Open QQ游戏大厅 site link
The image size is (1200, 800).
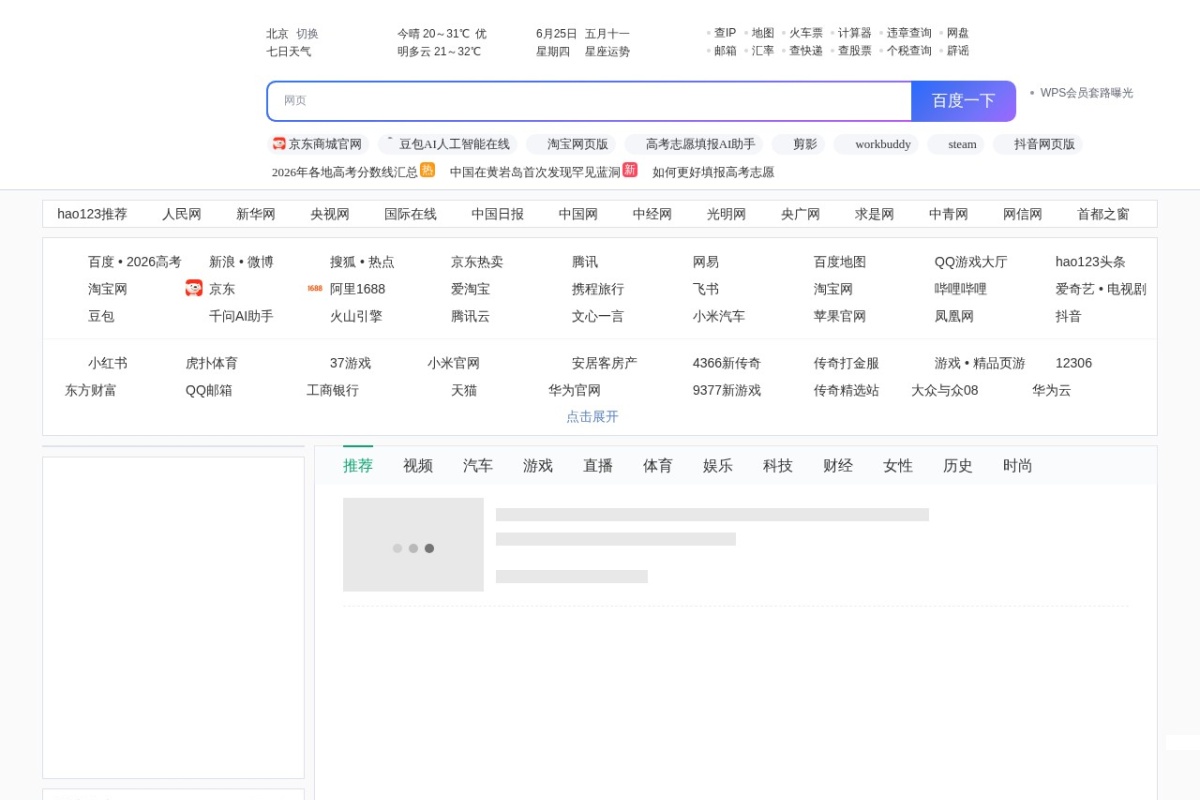click(971, 262)
